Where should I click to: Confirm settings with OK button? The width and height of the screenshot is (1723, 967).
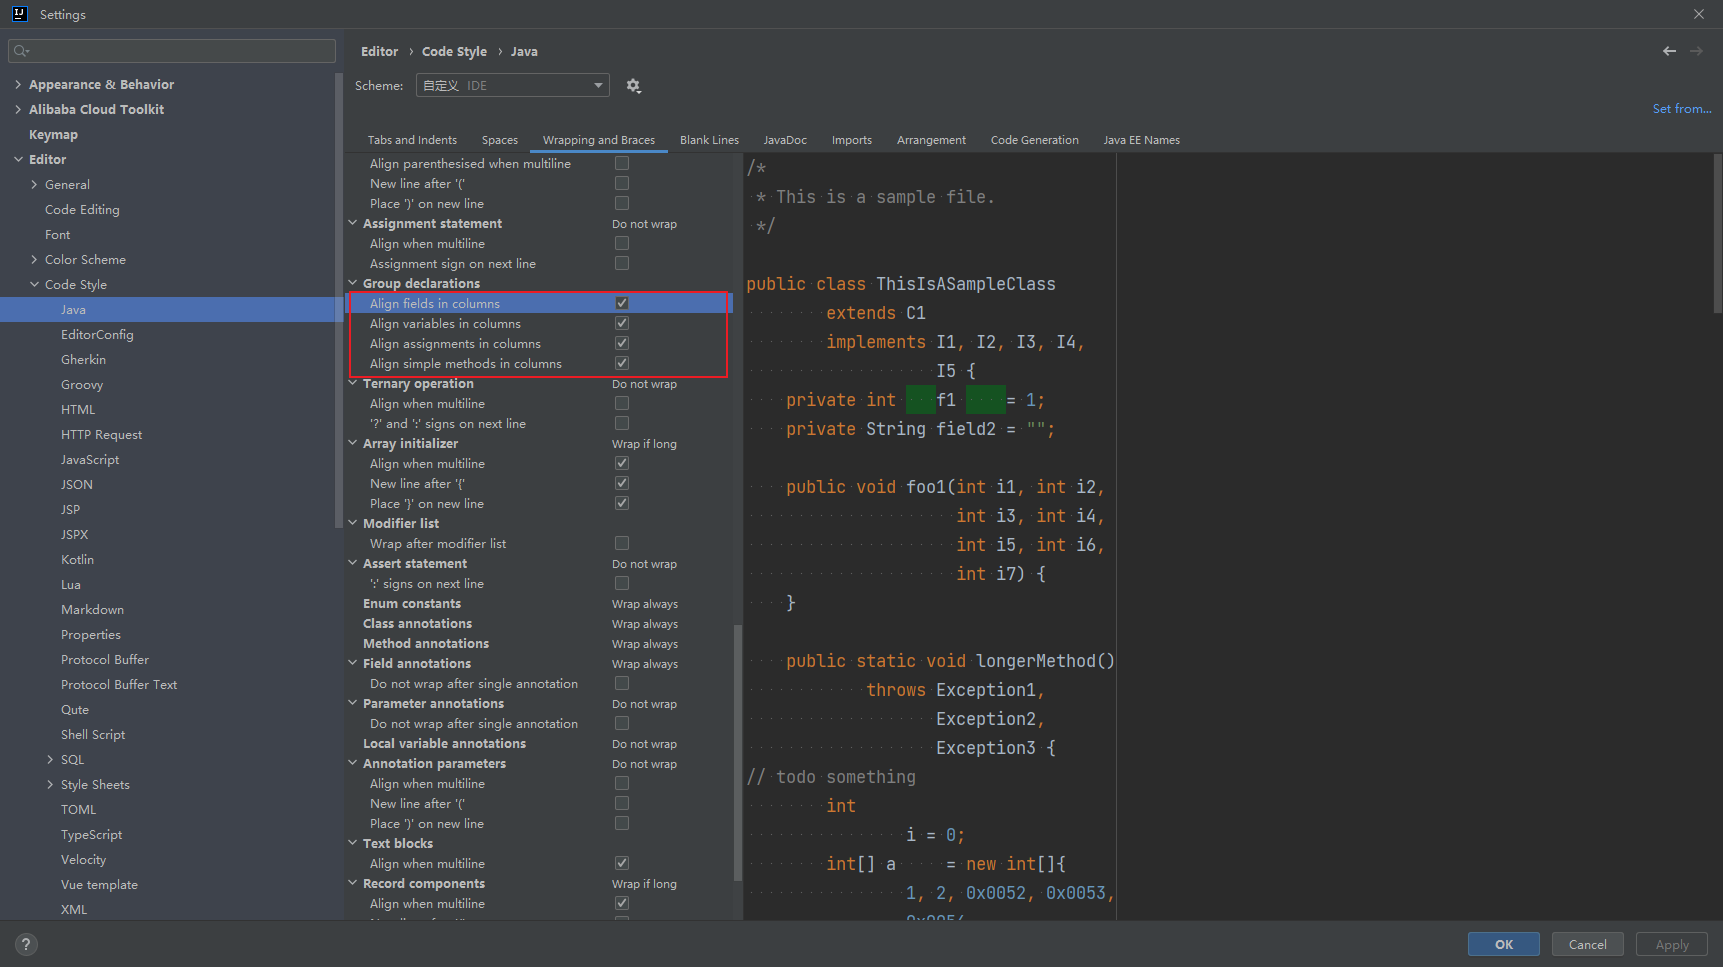pyautogui.click(x=1504, y=944)
